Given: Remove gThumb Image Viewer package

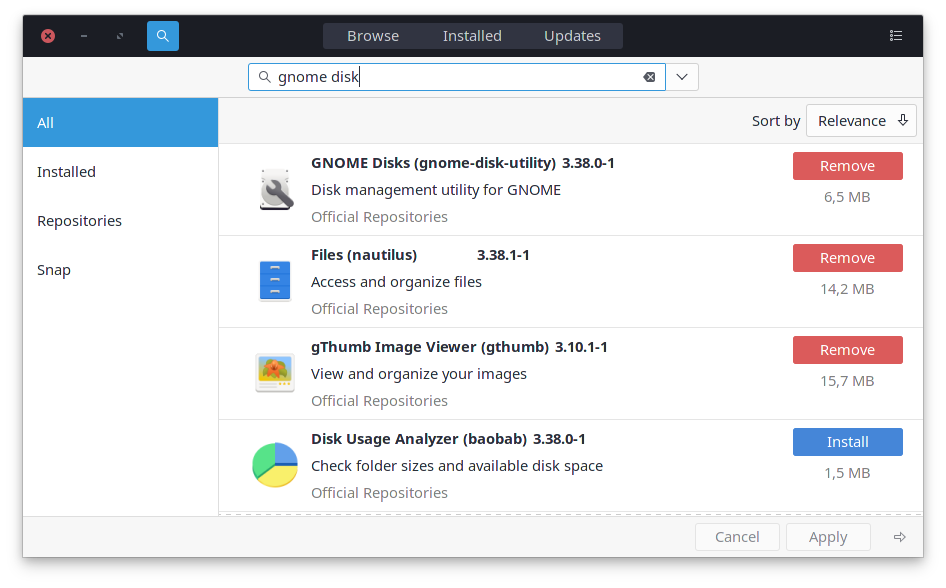Looking at the screenshot, I should [x=847, y=350].
